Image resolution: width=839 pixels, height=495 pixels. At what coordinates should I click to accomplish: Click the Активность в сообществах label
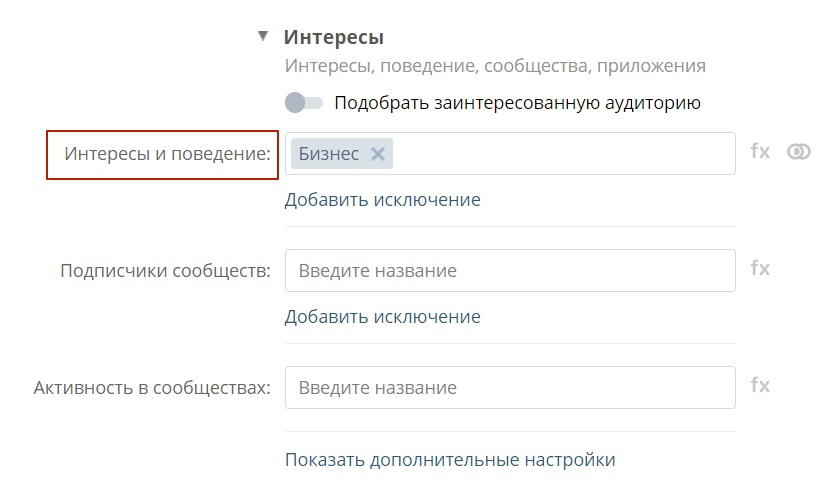[152, 387]
